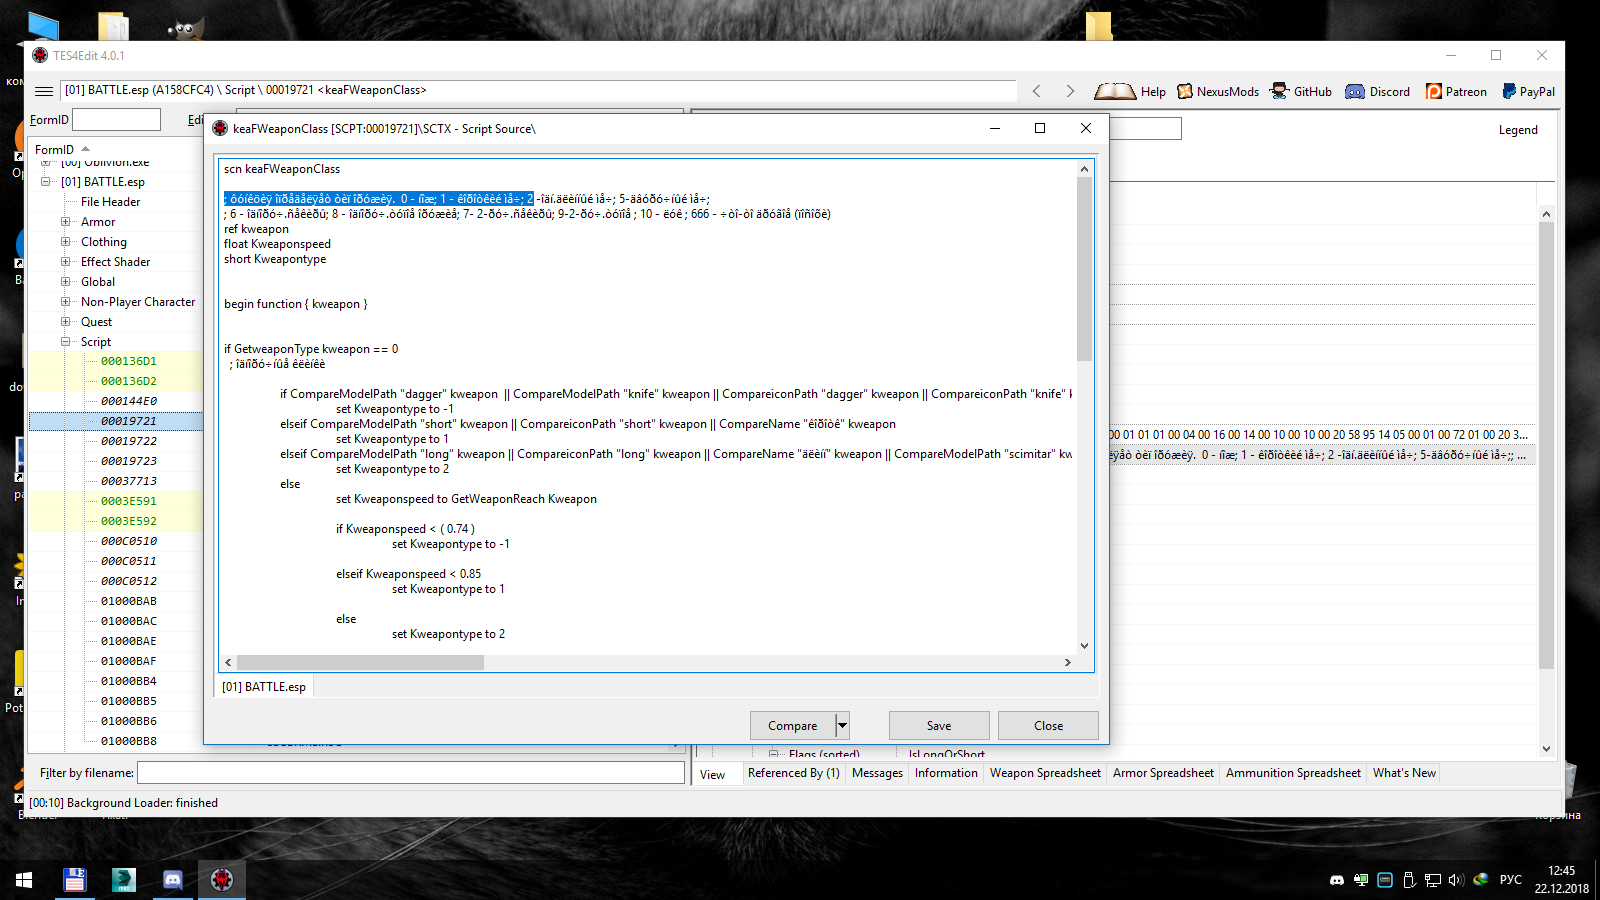Navigate back with the left arrow
Viewport: 1600px width, 900px height.
tap(1037, 91)
